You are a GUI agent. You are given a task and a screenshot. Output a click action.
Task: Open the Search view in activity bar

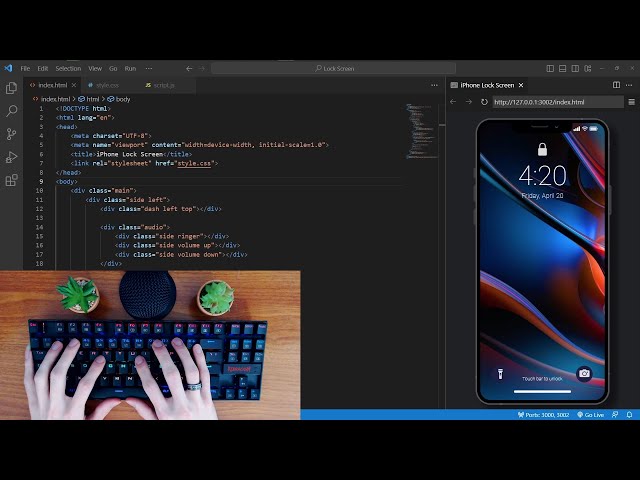pos(11,111)
